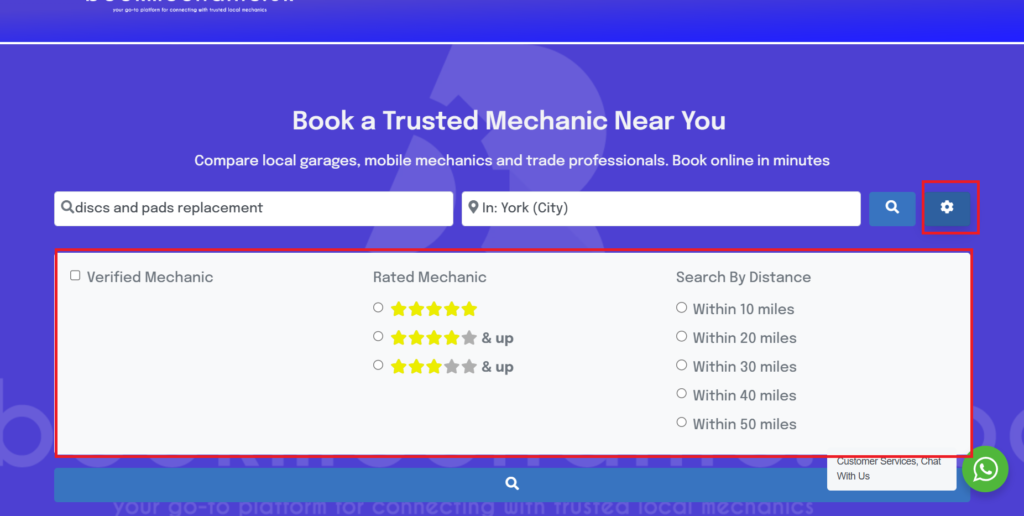This screenshot has height=516, width=1024.
Task: Click the Customer Services chat bubble
Action: point(890,469)
